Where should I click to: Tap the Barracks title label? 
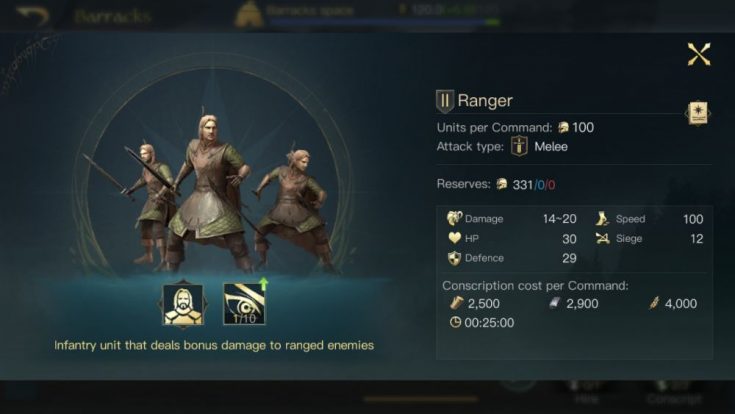[x=112, y=16]
